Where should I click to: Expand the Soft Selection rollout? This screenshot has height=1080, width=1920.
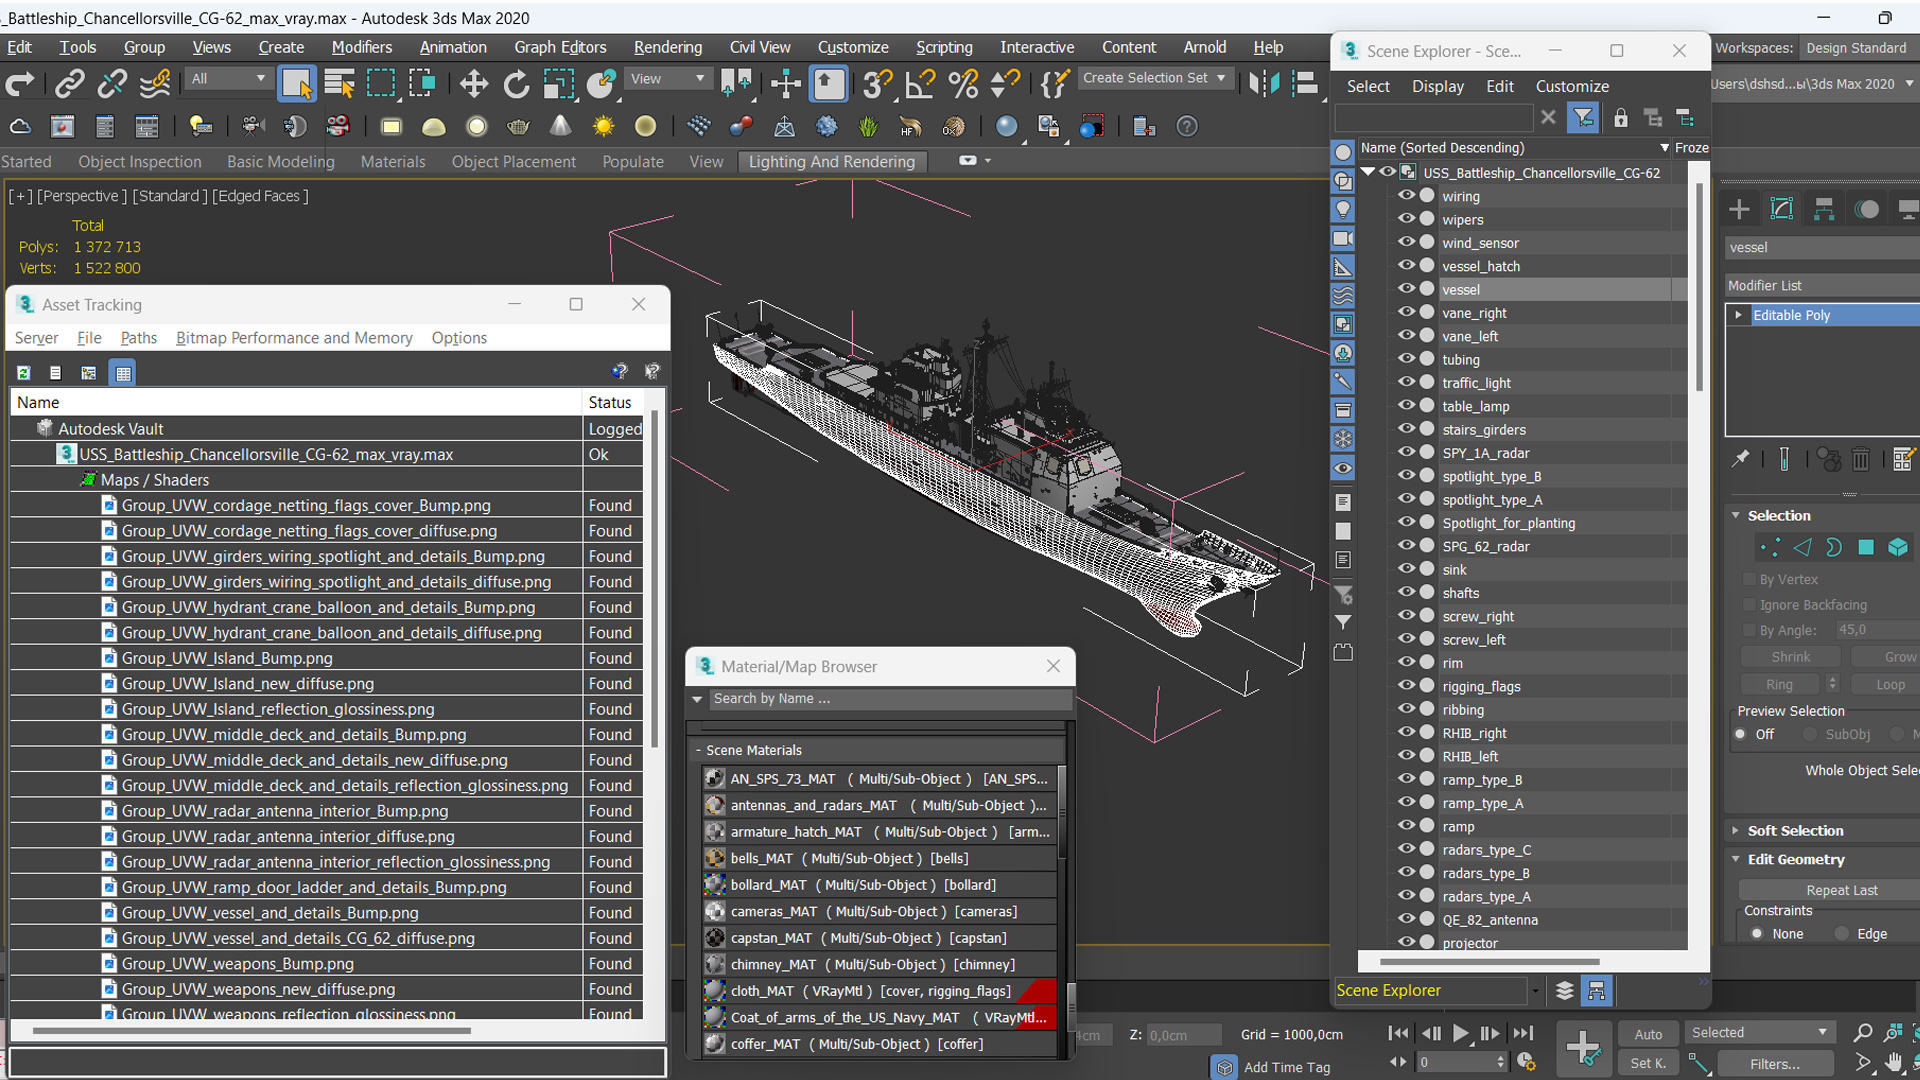1795,831
